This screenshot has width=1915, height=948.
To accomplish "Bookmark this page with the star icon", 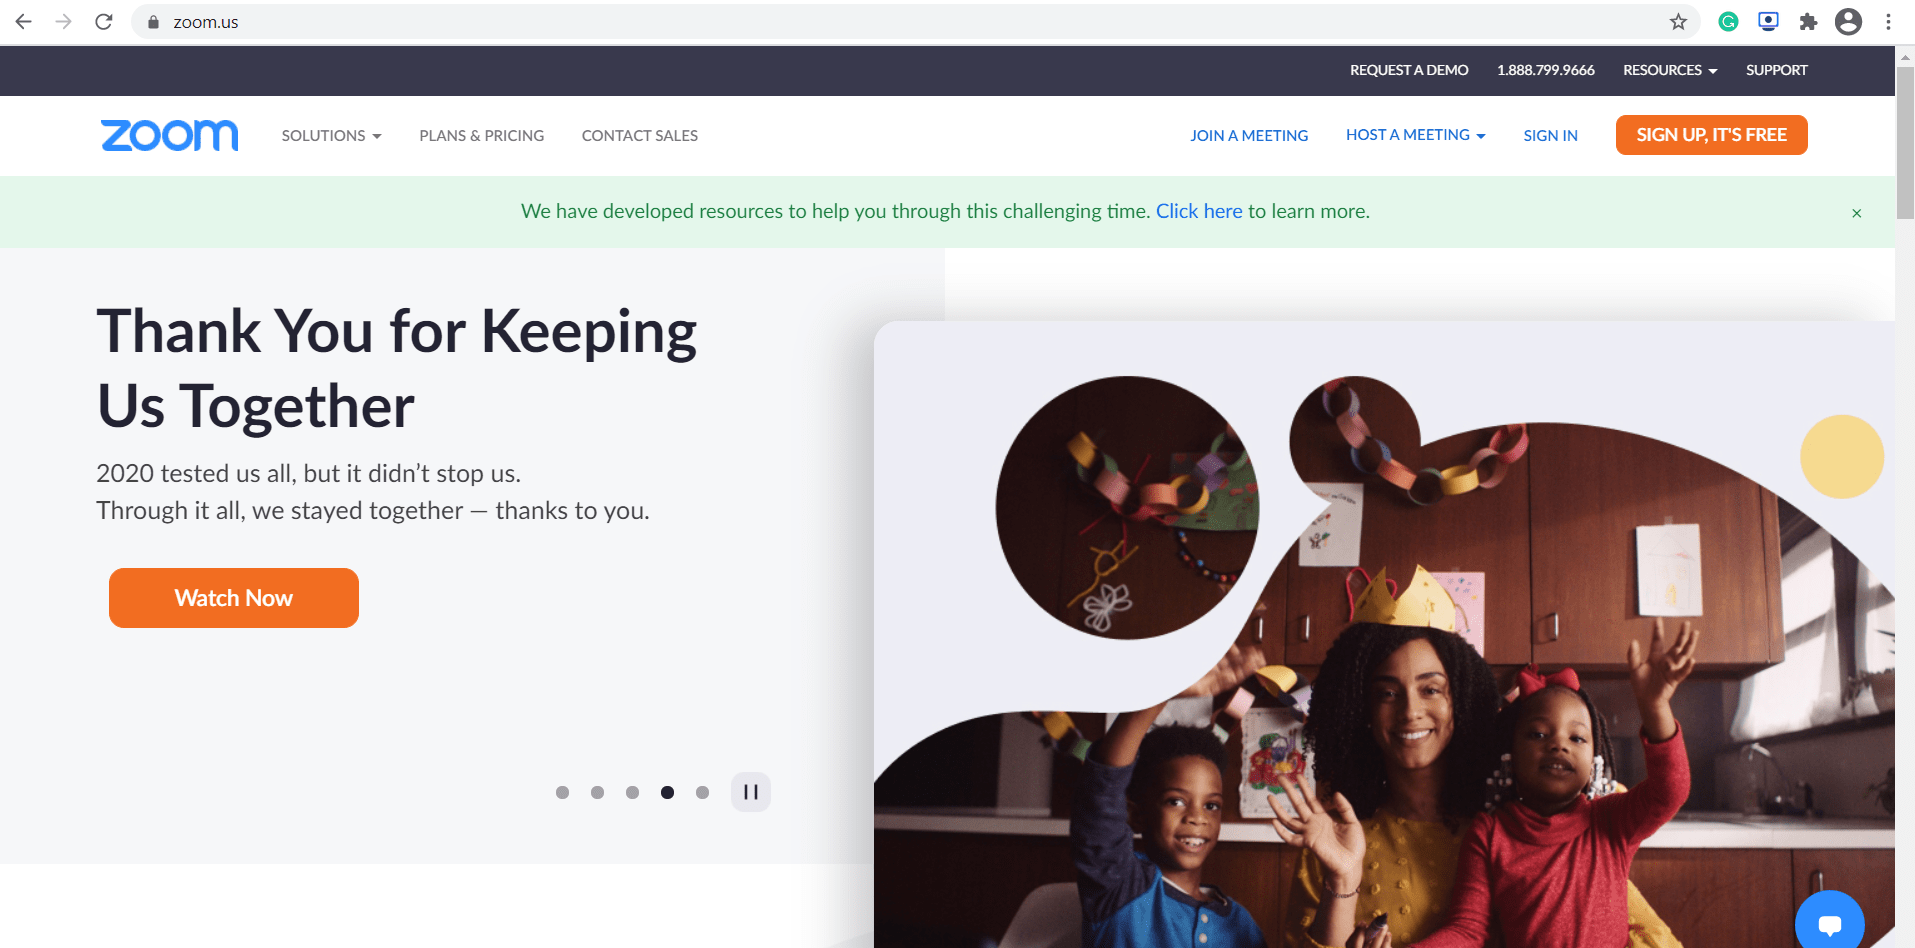I will [1678, 22].
